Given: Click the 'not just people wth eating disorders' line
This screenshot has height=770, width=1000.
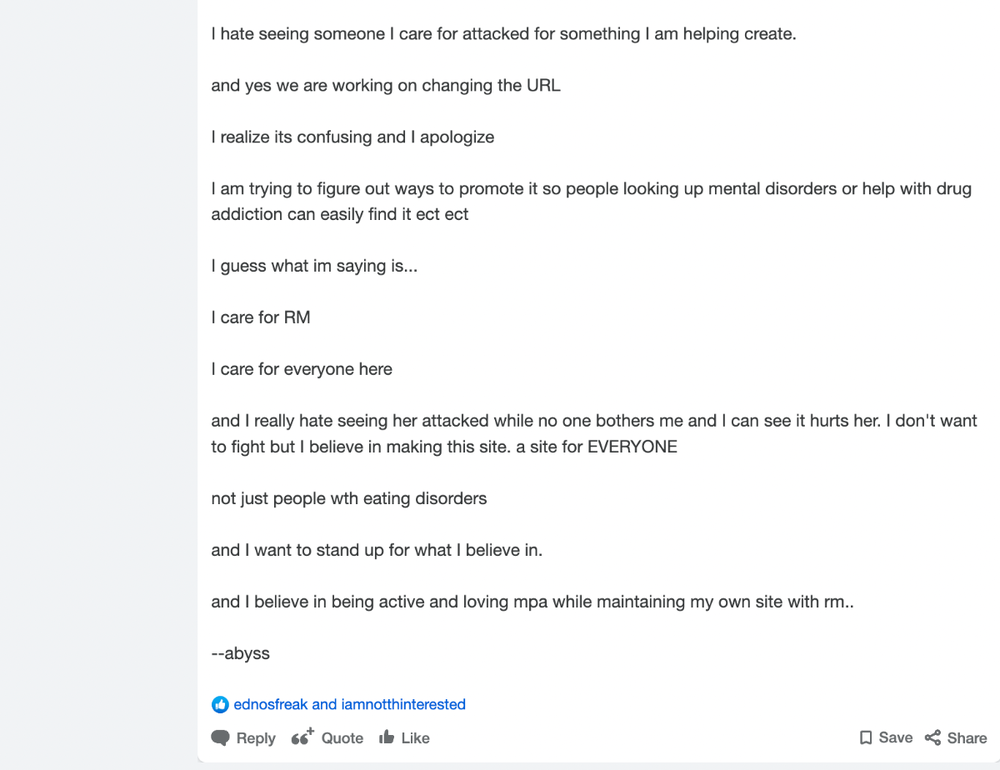Looking at the screenshot, I should pos(349,498).
